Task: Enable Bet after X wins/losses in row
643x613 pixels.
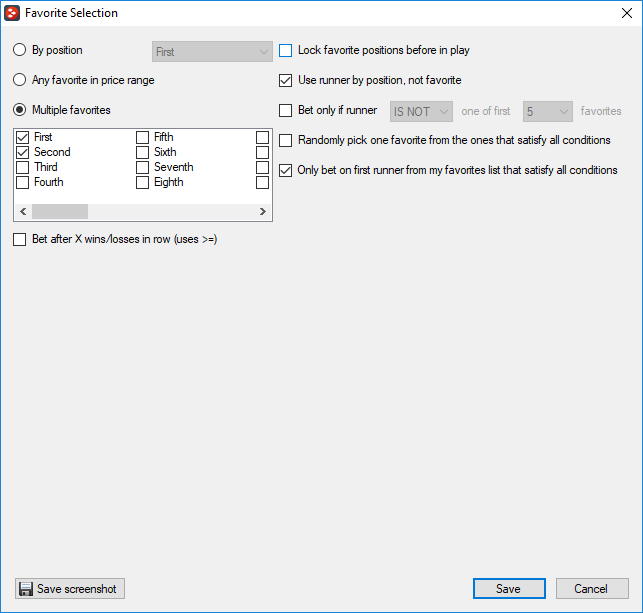Action: point(19,239)
